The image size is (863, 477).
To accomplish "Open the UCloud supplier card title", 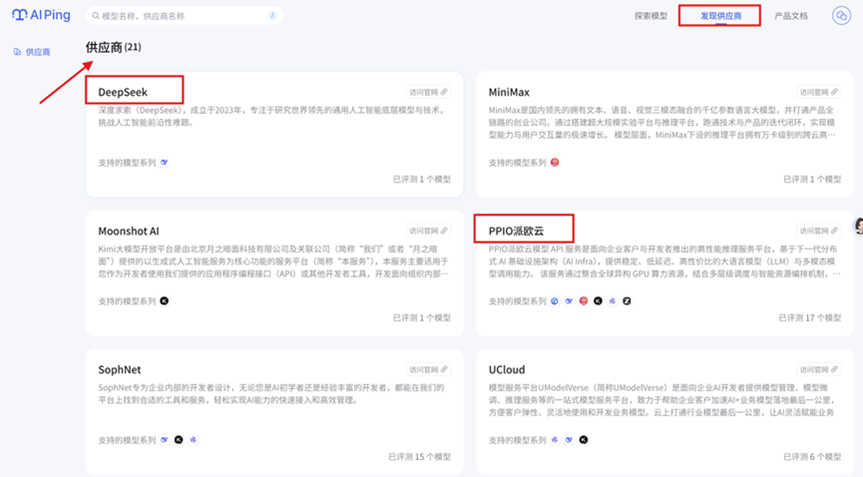I will click(x=507, y=370).
